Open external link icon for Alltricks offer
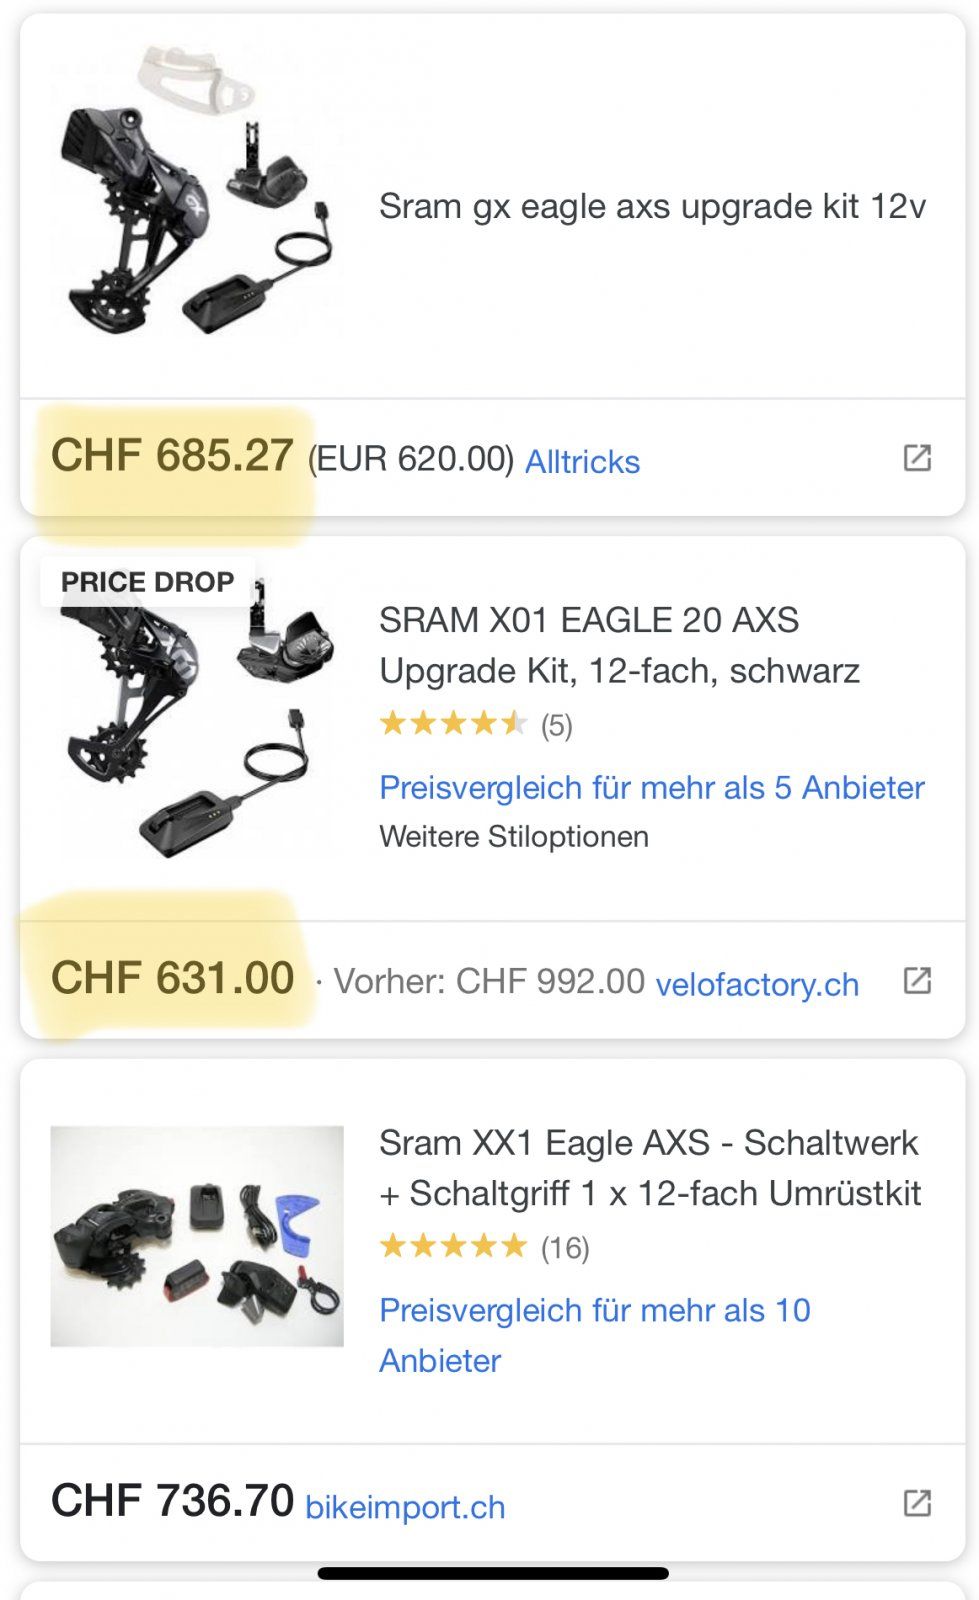This screenshot has width=979, height=1600. pyautogui.click(x=917, y=458)
